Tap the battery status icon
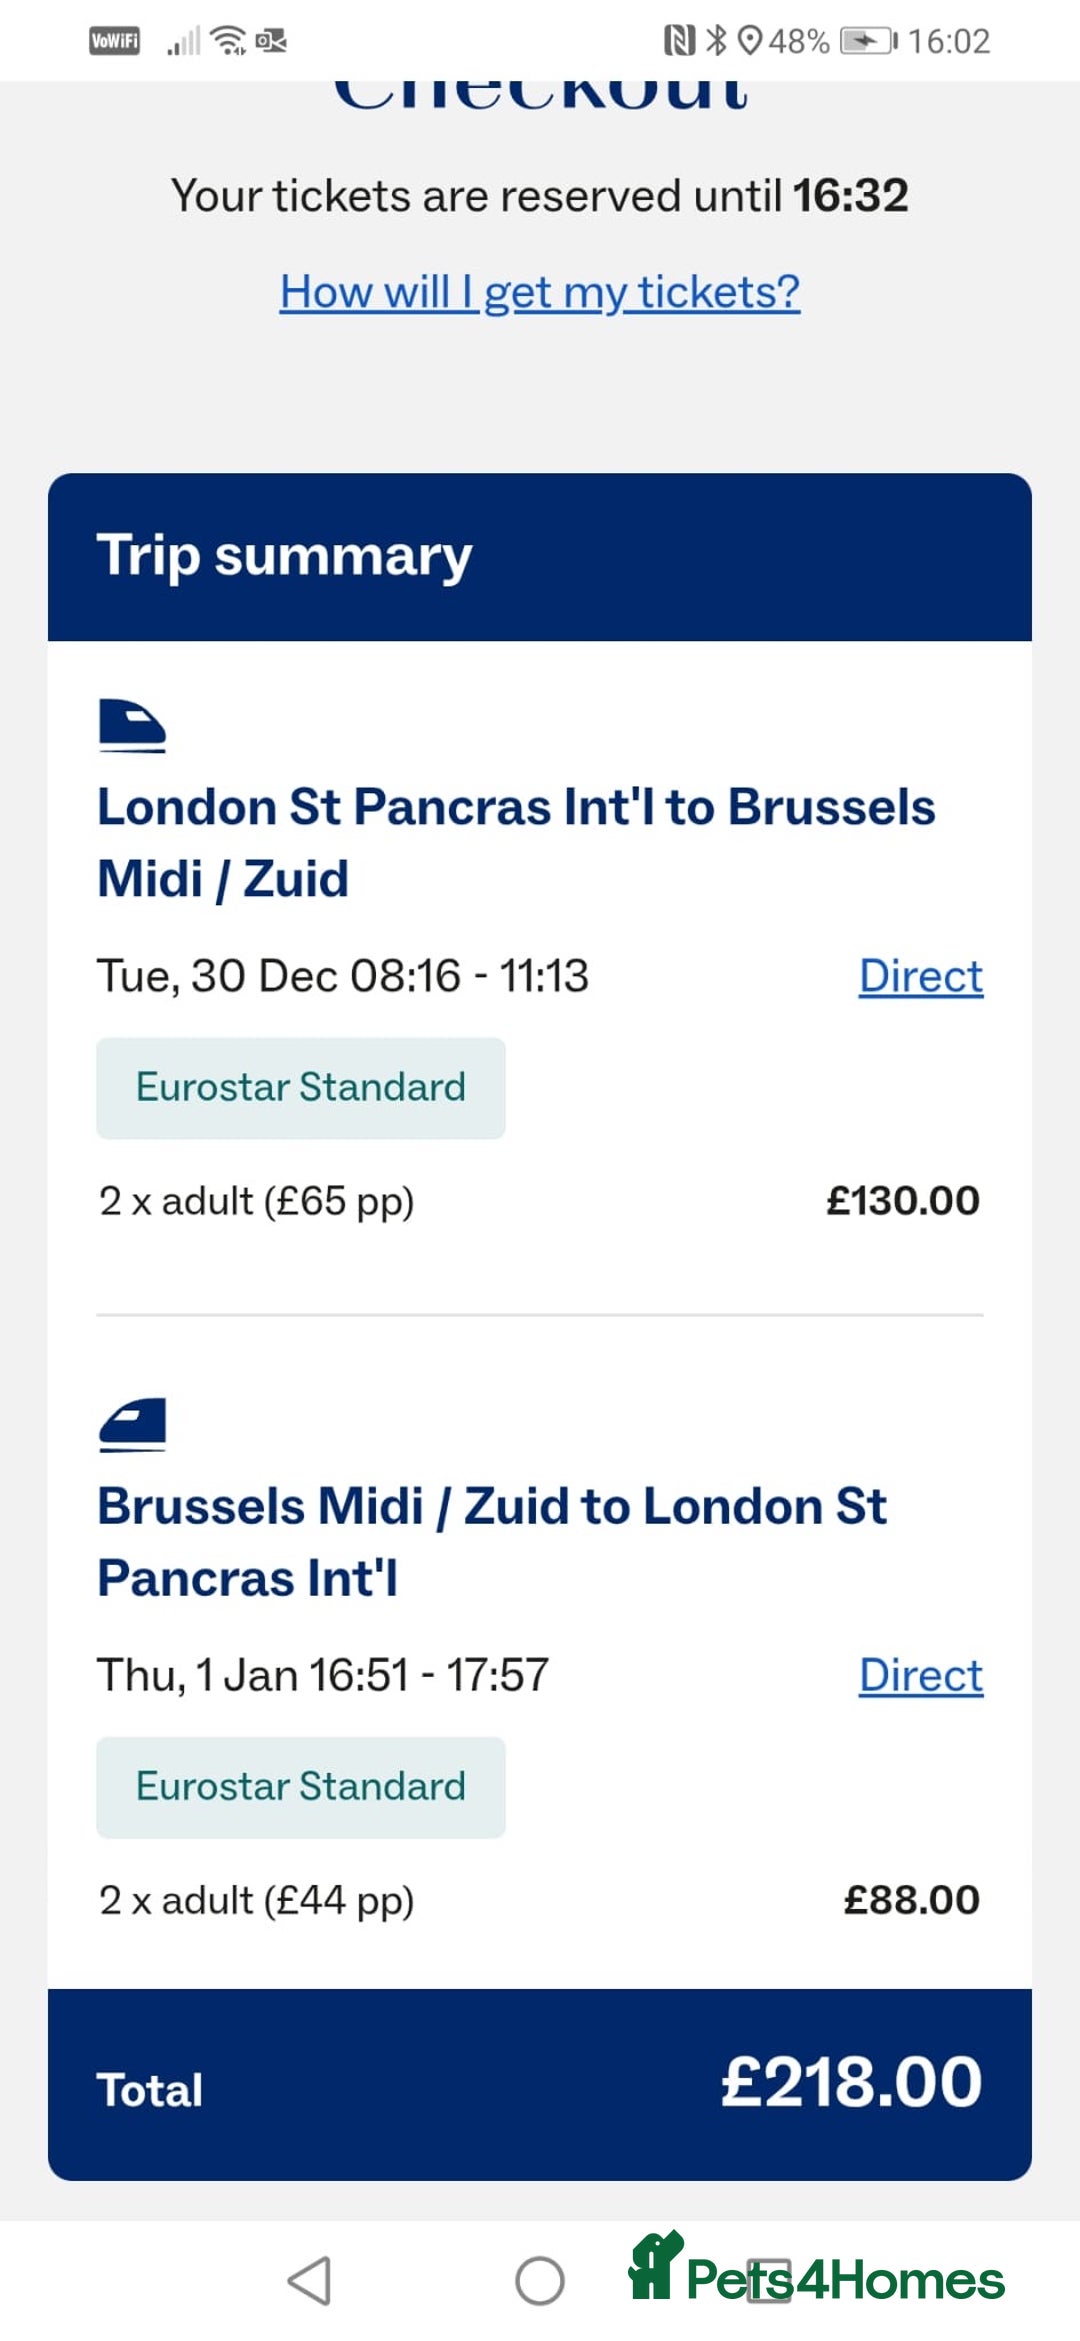Viewport: 1080px width, 2341px height. (x=868, y=41)
